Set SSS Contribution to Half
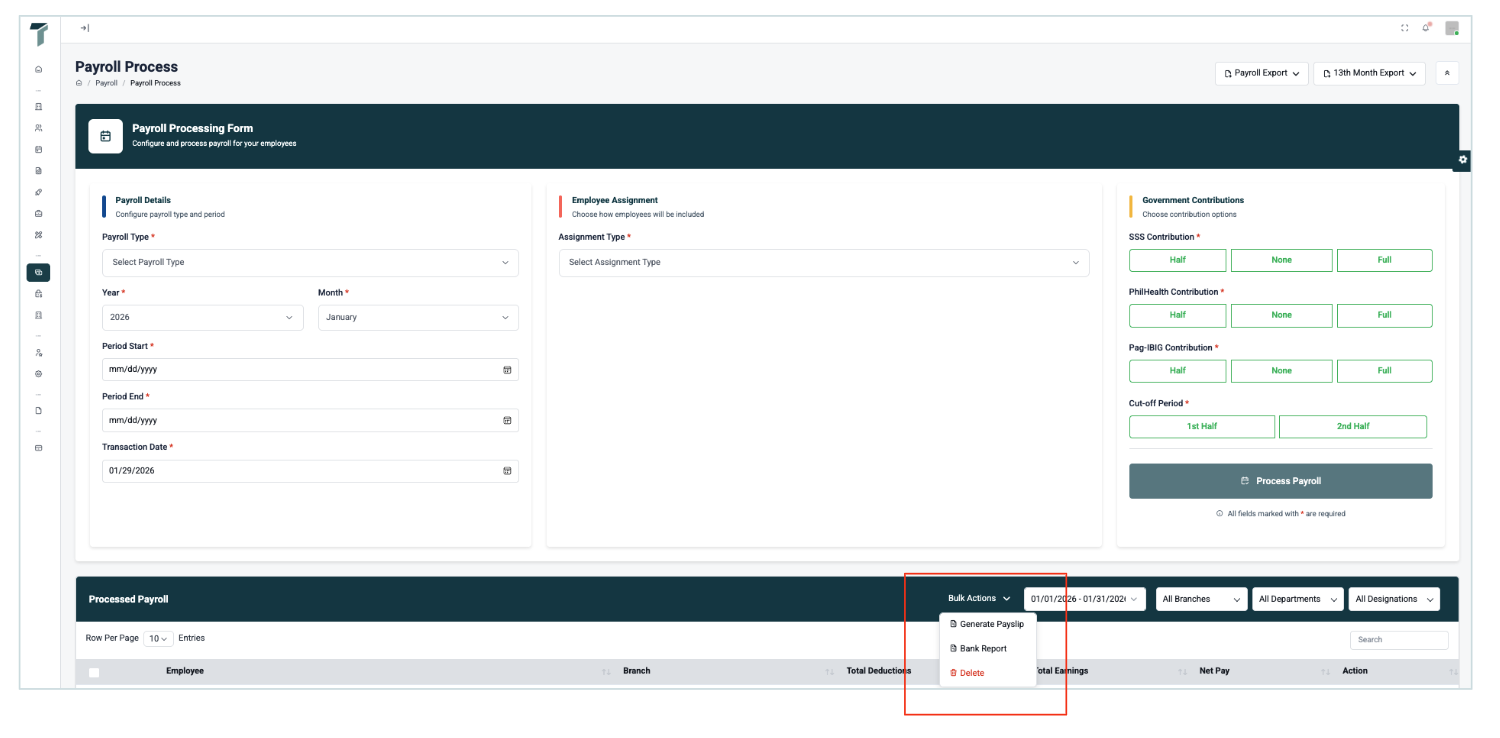This screenshot has width=1500, height=738. [1177, 260]
